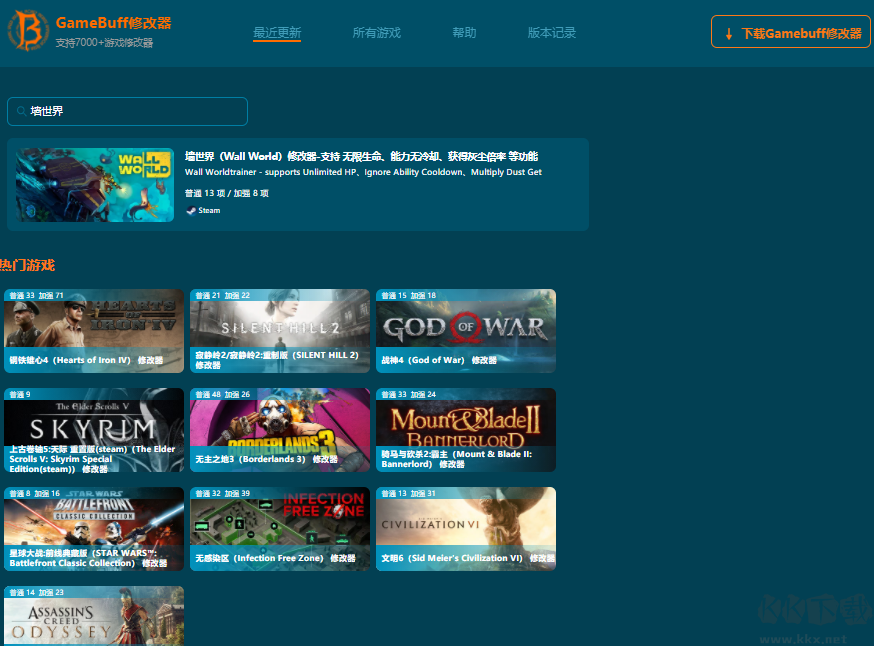
Task: Open the Infection Free Zone trainer card
Action: pyautogui.click(x=280, y=529)
